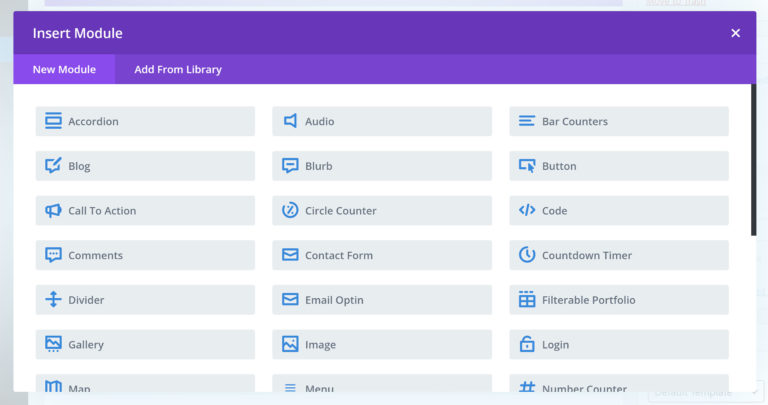Image resolution: width=768 pixels, height=405 pixels.
Task: Click the Login padlock icon
Action: tap(527, 344)
